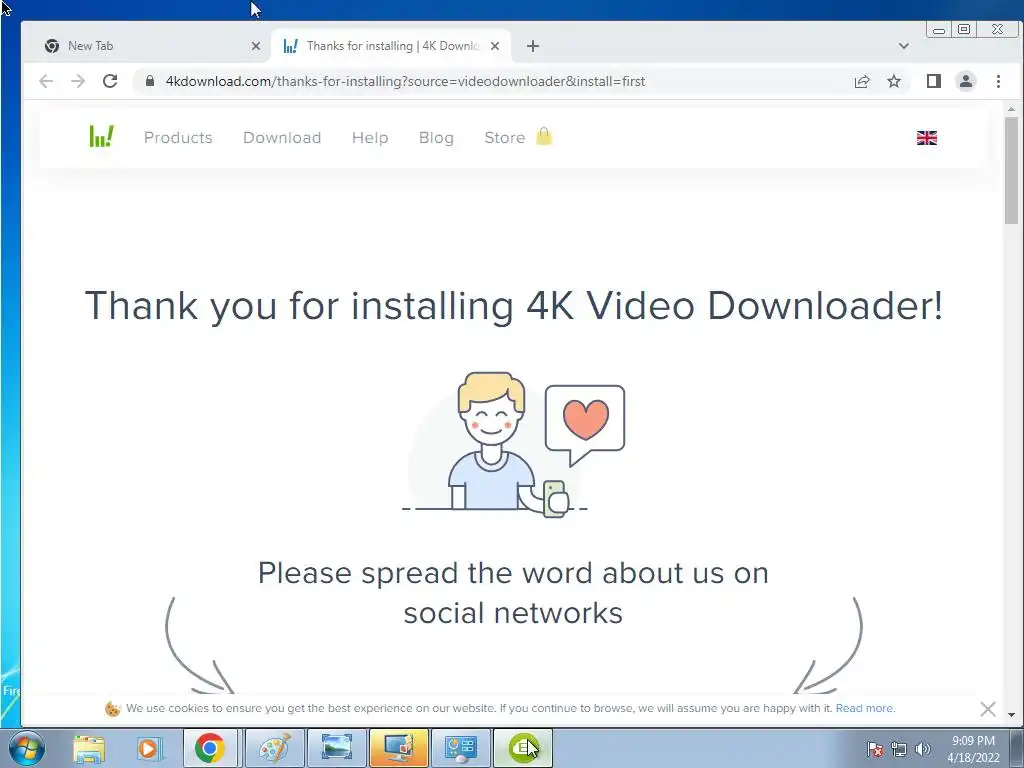This screenshot has width=1024, height=768.
Task: Open the Store link
Action: pos(505,138)
